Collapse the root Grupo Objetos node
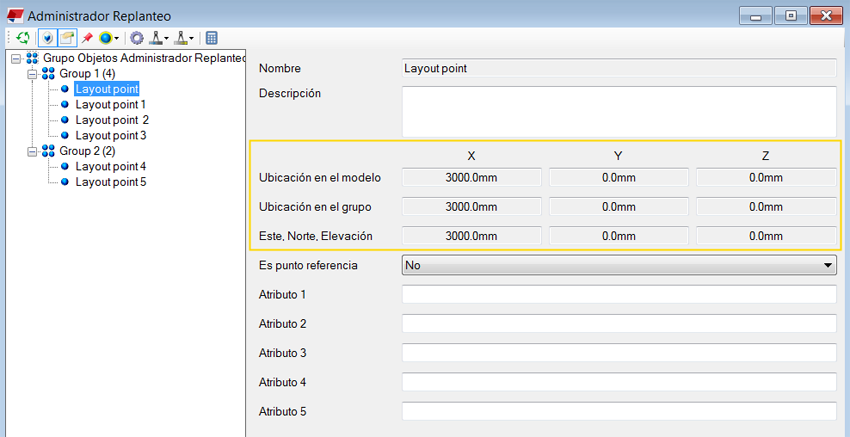Image resolution: width=850 pixels, height=437 pixels. click(x=16, y=59)
